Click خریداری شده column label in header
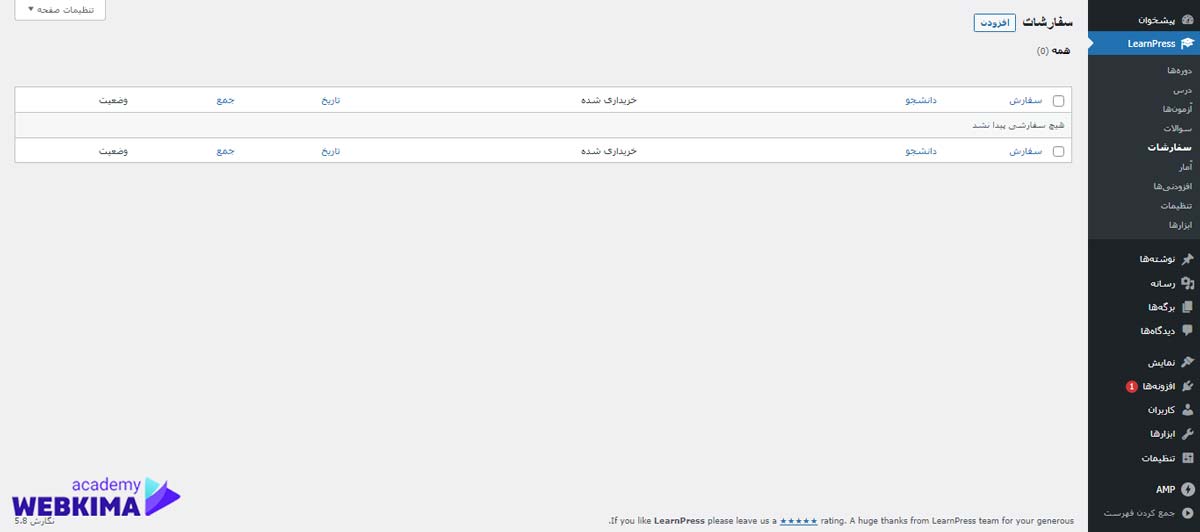 pos(609,100)
